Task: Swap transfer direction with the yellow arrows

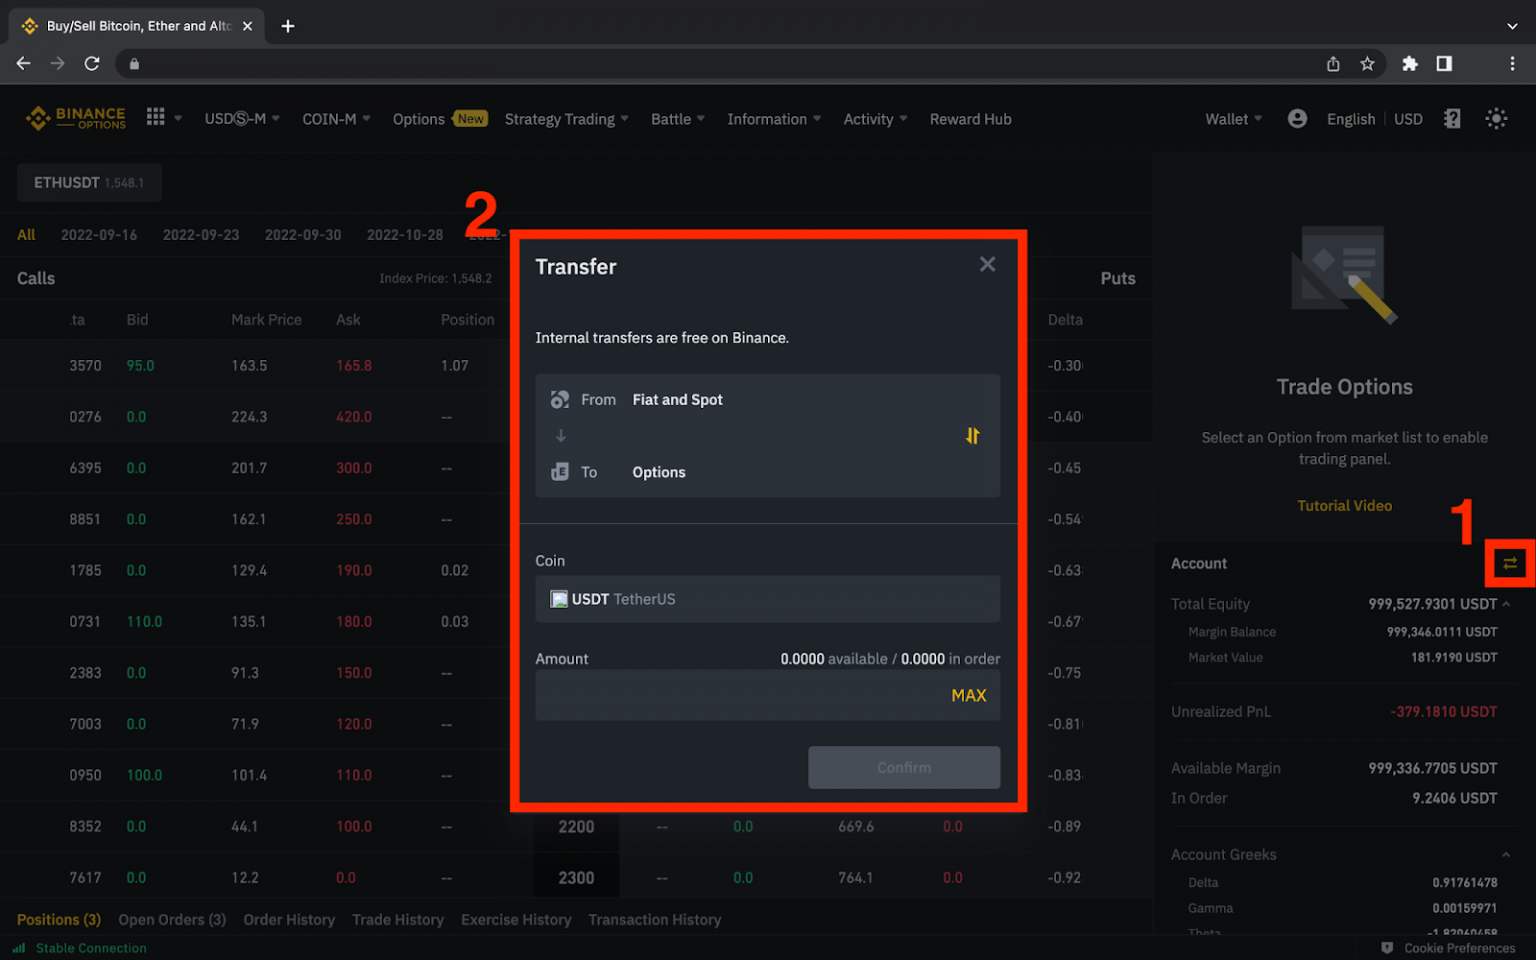Action: click(972, 436)
